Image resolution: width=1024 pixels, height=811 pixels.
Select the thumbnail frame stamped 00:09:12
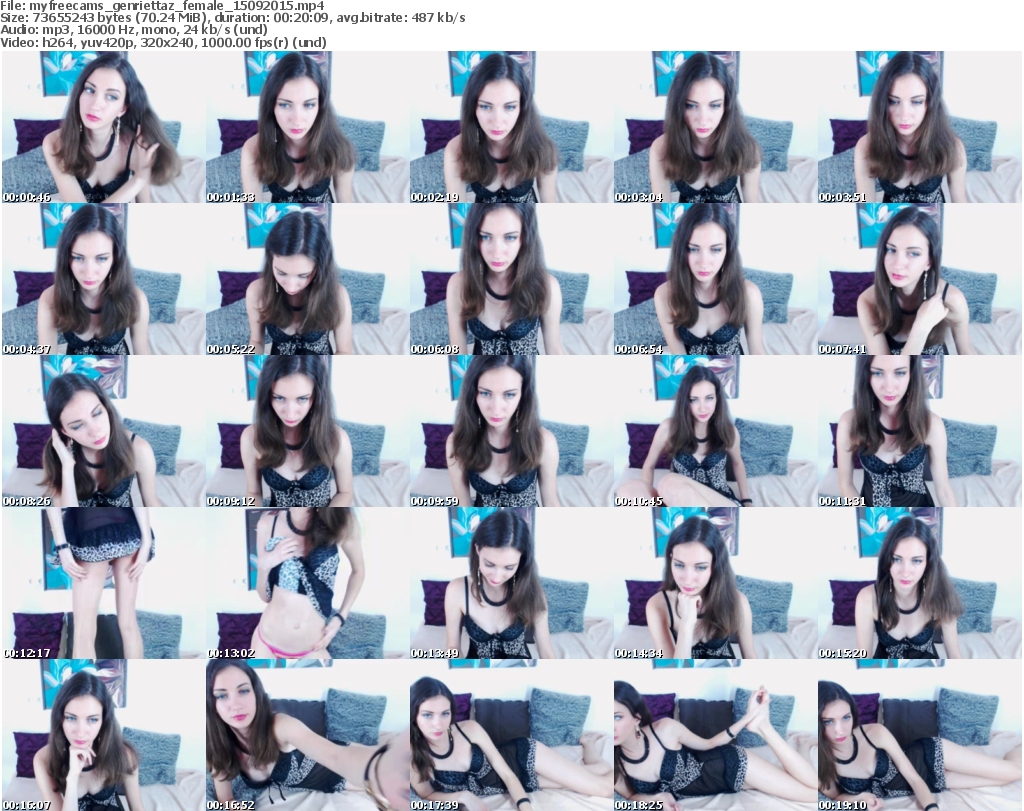308,431
